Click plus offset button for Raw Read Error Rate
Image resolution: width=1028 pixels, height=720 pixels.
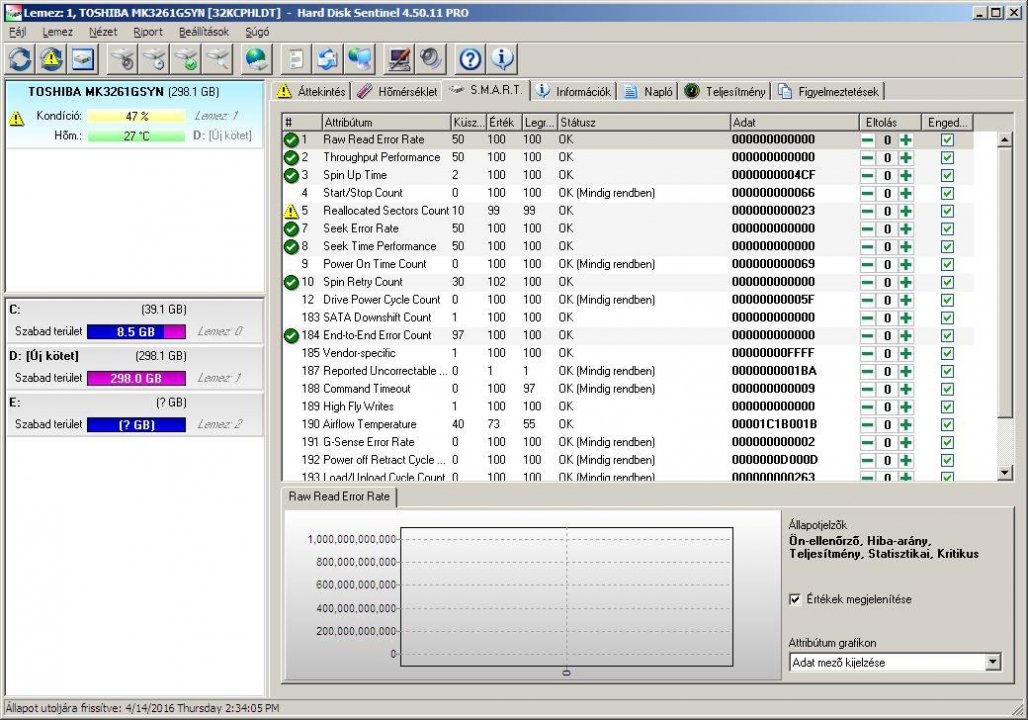[x=906, y=140]
